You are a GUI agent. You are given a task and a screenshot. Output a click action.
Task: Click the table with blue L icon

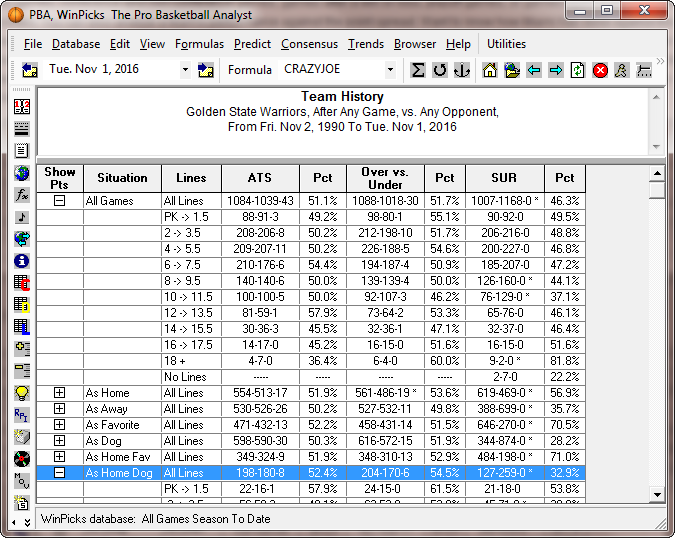coord(22,327)
